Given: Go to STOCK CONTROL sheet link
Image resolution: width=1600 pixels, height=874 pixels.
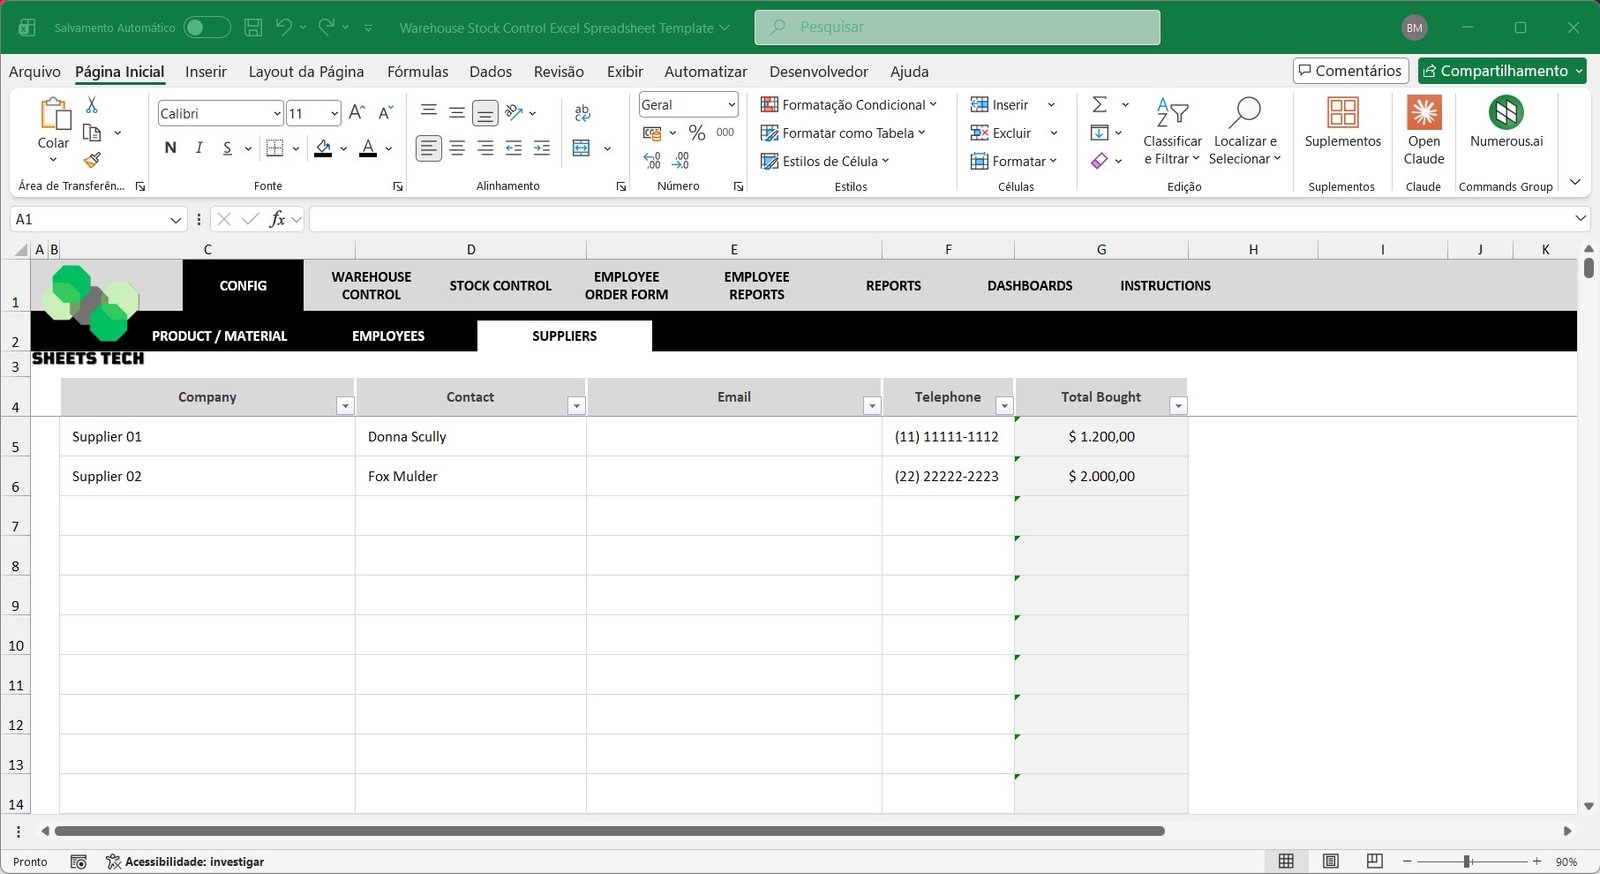Looking at the screenshot, I should (x=500, y=286).
